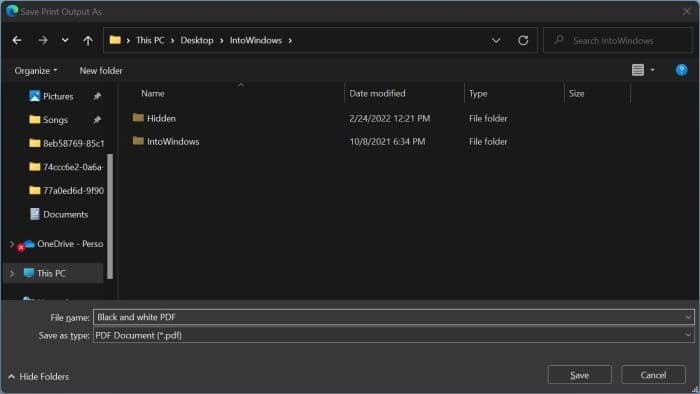Expand chevron after IntoWindows breadcrumb
This screenshot has height=394, width=700.
(290, 41)
